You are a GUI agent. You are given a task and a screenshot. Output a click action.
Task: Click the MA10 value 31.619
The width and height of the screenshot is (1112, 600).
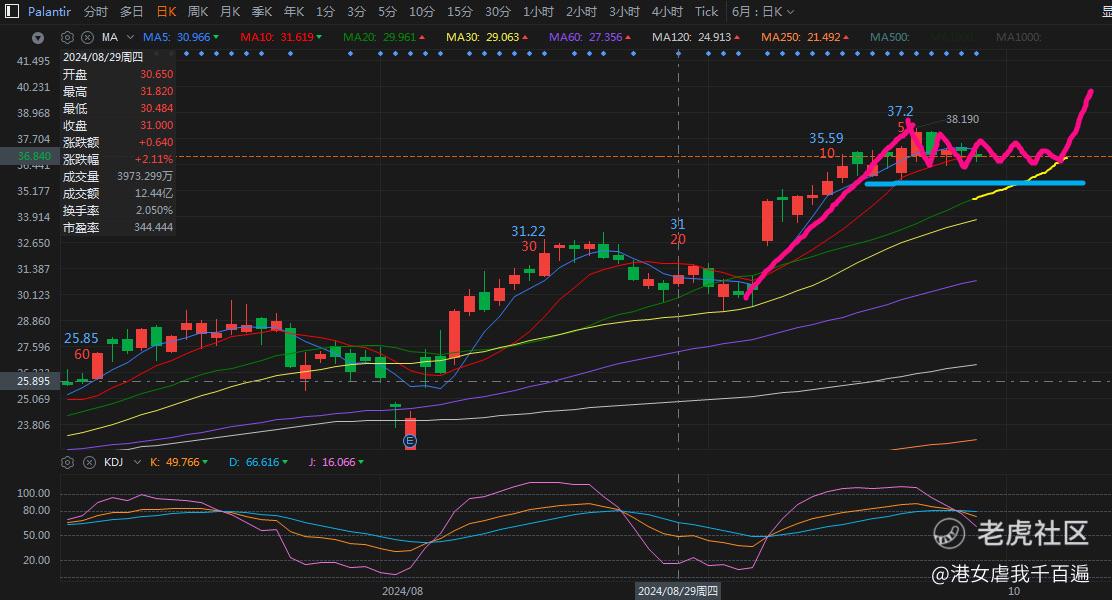coord(296,37)
